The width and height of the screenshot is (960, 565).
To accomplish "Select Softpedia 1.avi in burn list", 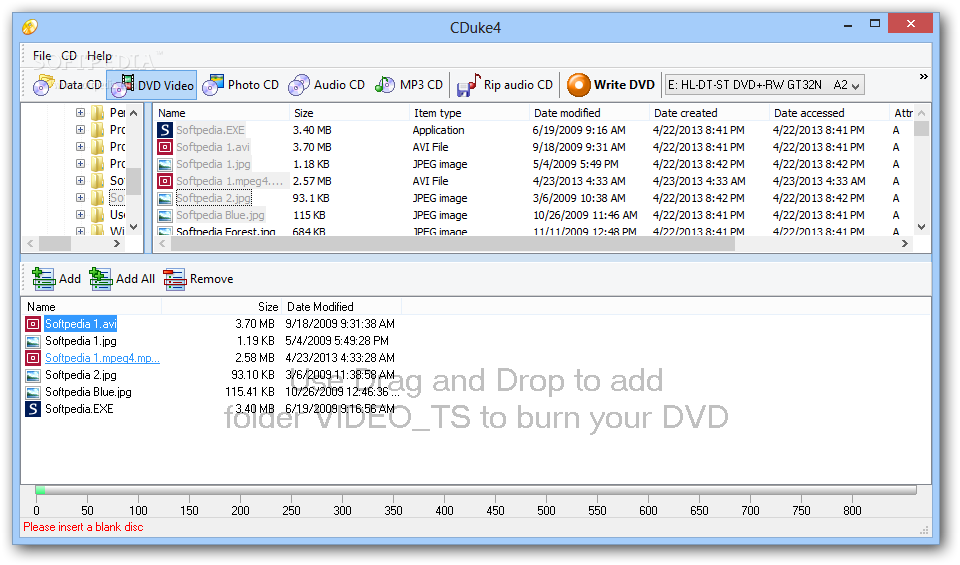I will click(x=81, y=324).
